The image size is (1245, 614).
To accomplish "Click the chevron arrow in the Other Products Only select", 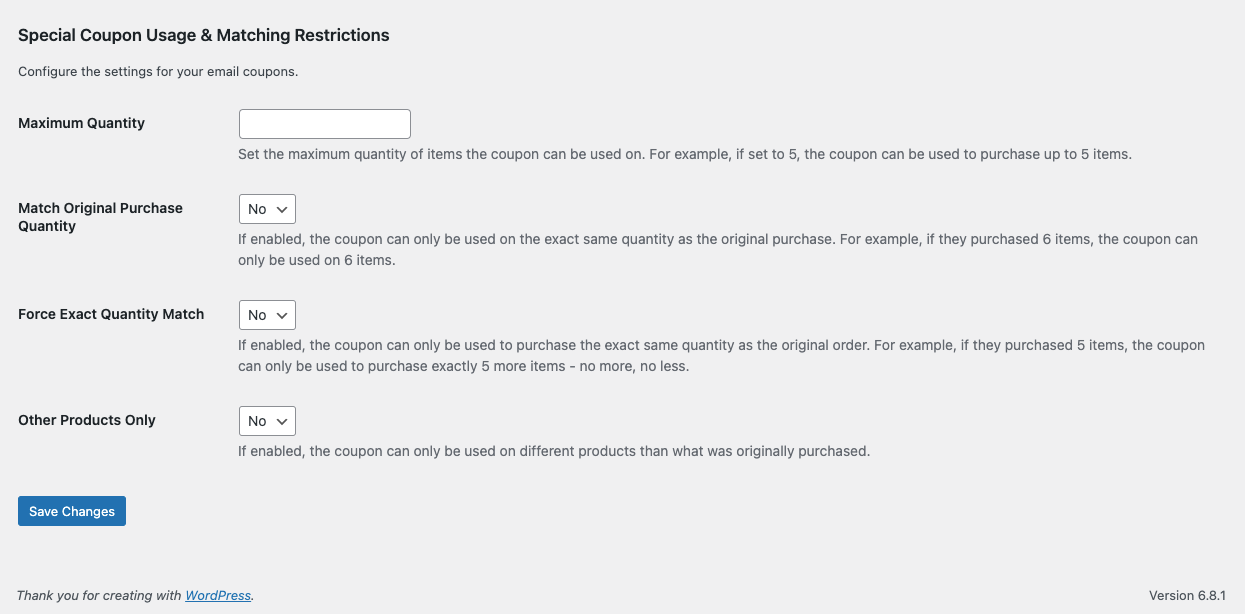I will pyautogui.click(x=282, y=421).
